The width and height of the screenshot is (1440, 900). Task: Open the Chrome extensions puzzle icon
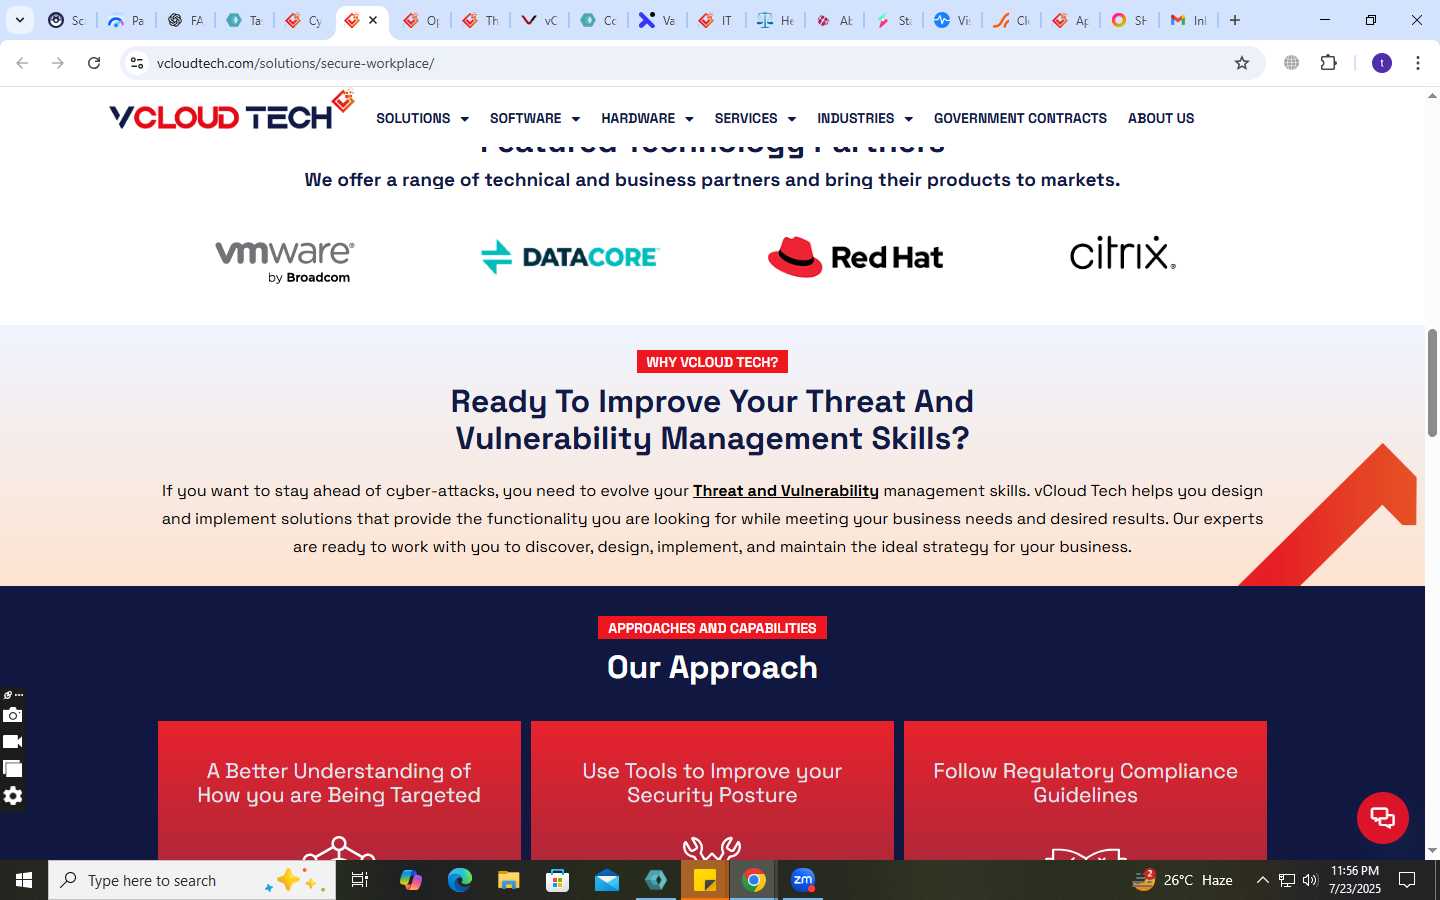pyautogui.click(x=1328, y=63)
